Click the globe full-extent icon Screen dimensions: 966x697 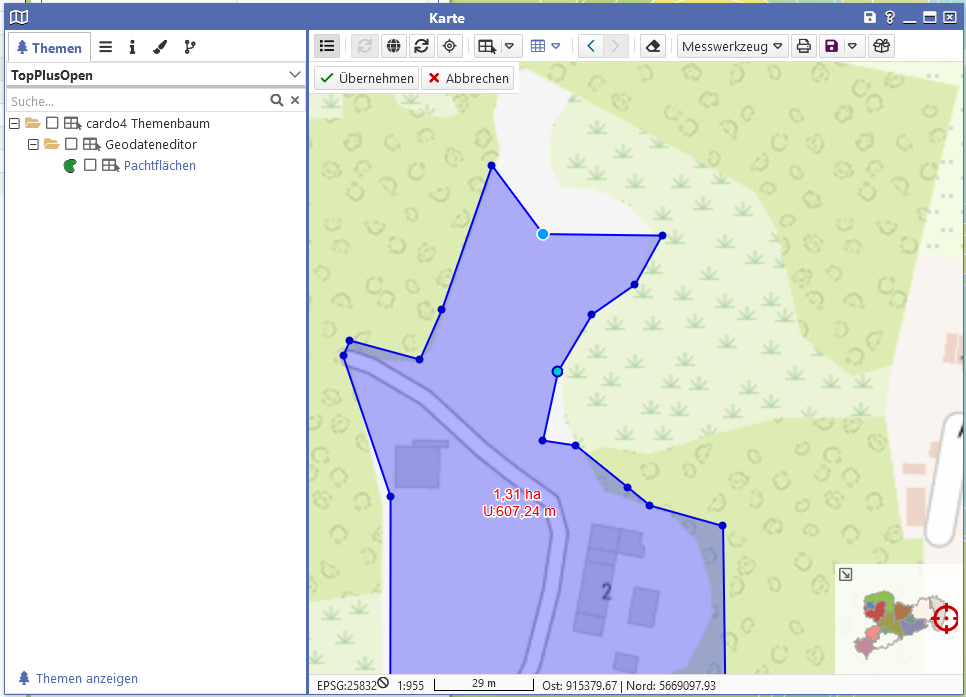tap(393, 46)
